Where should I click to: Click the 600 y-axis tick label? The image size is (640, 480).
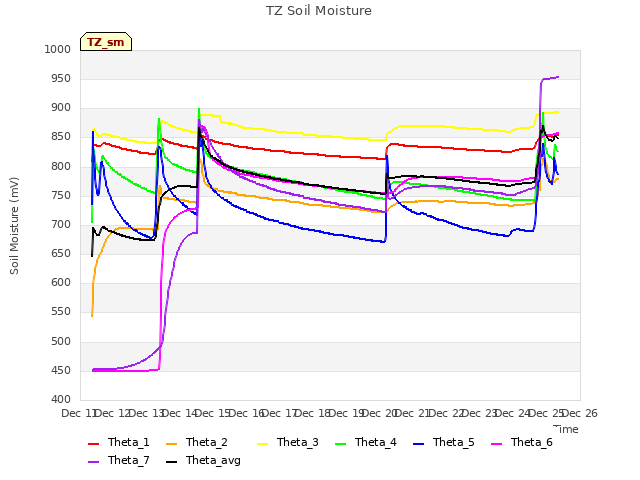pyautogui.click(x=61, y=282)
